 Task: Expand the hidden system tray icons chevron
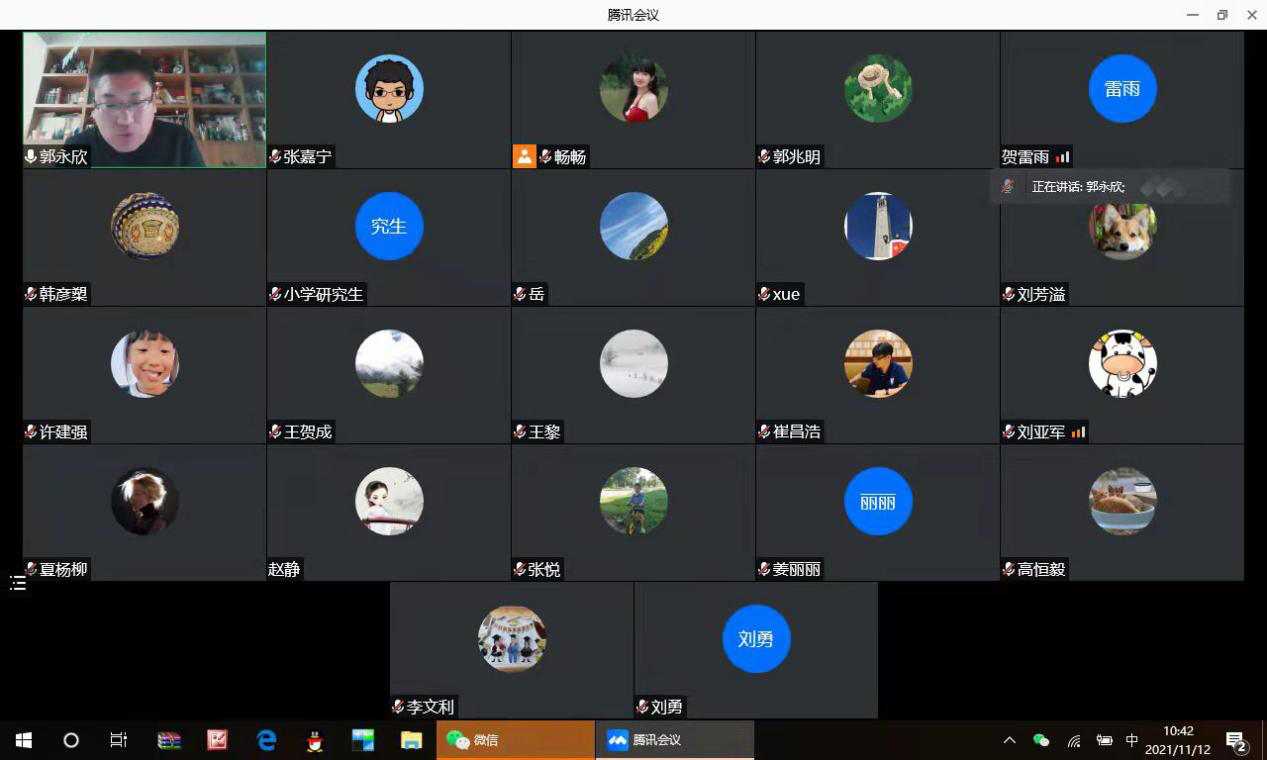[x=1009, y=740]
